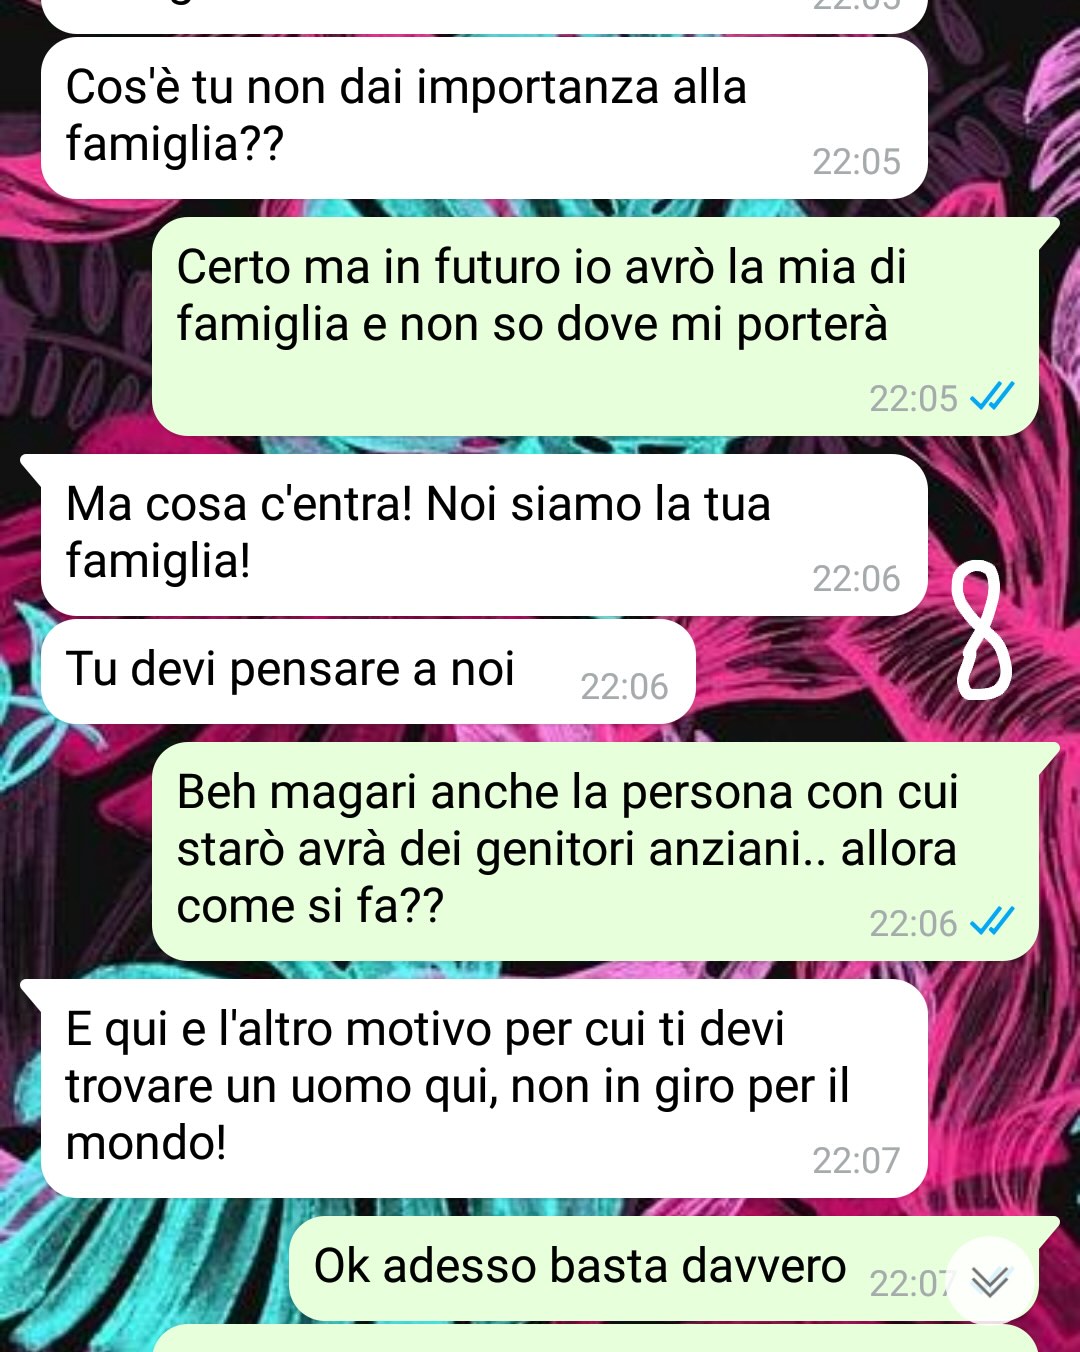1080x1352 pixels.
Task: Tap the partially visible green bubble at bottom edge
Action: coord(594,1340)
